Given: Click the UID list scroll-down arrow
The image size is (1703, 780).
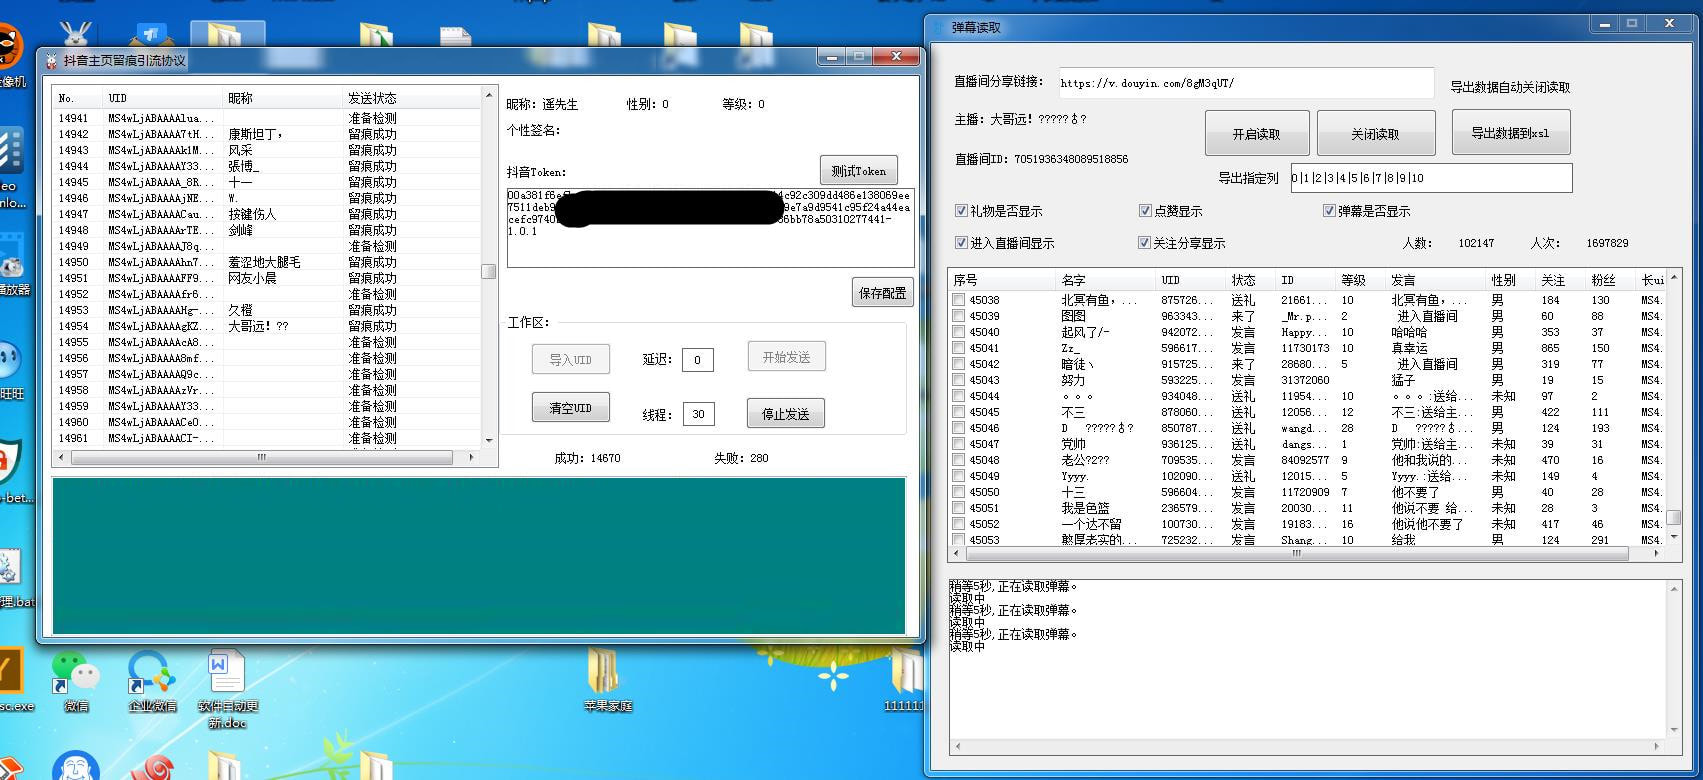Looking at the screenshot, I should click(x=489, y=440).
